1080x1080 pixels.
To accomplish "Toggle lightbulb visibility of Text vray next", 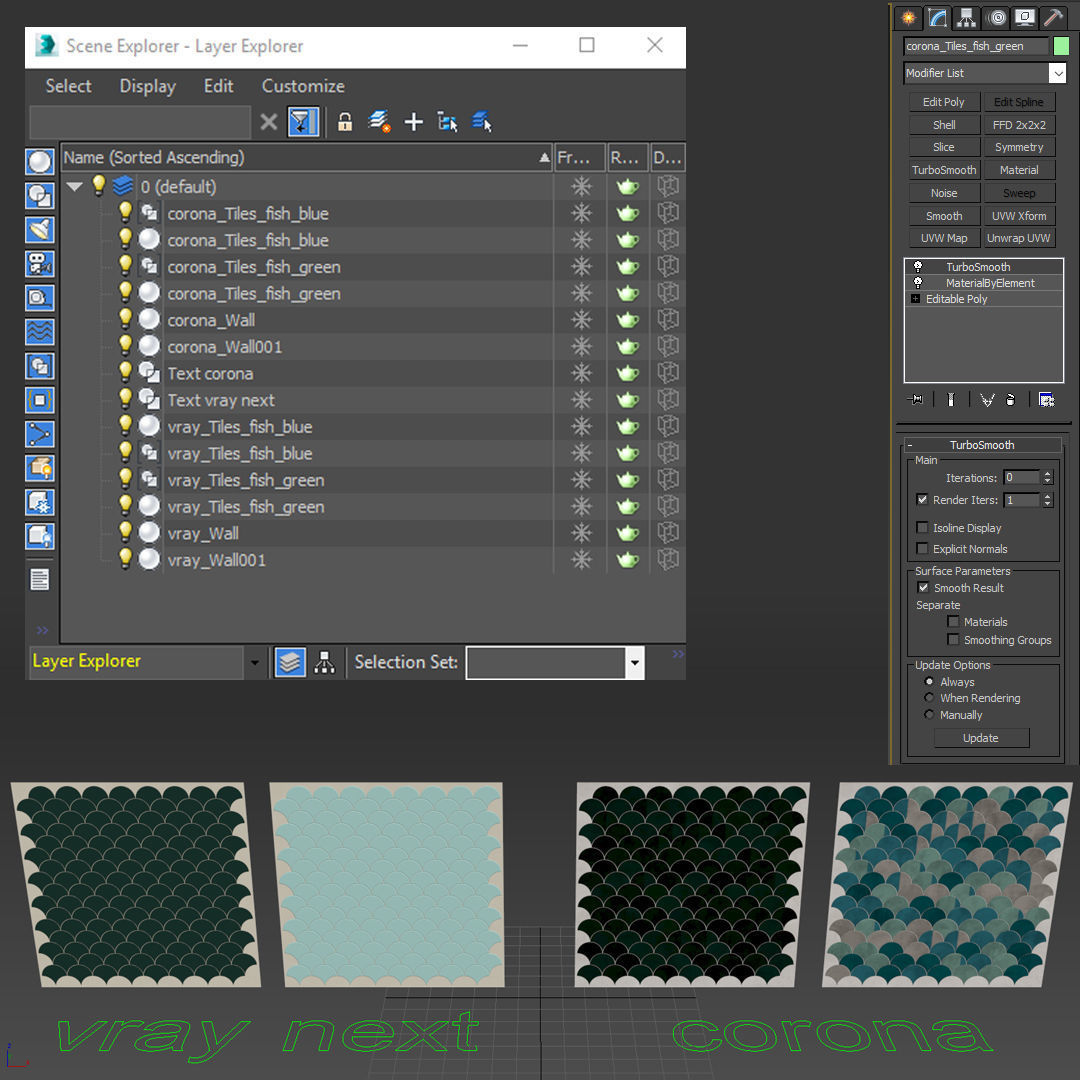I will click(x=125, y=399).
